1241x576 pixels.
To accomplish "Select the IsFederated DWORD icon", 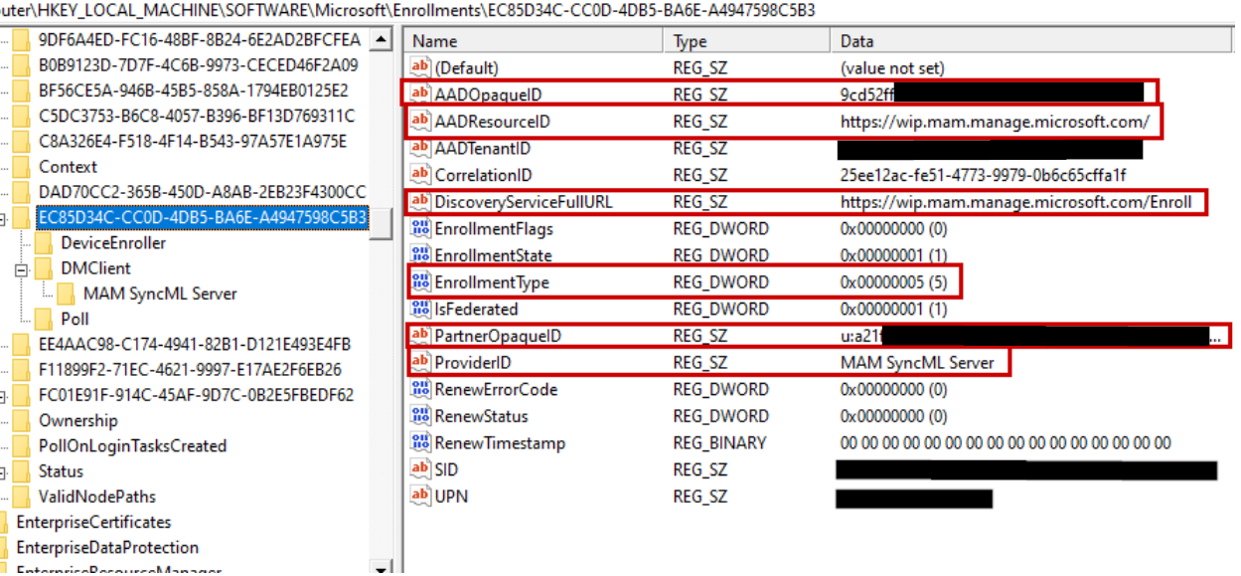I will pyautogui.click(x=420, y=309).
